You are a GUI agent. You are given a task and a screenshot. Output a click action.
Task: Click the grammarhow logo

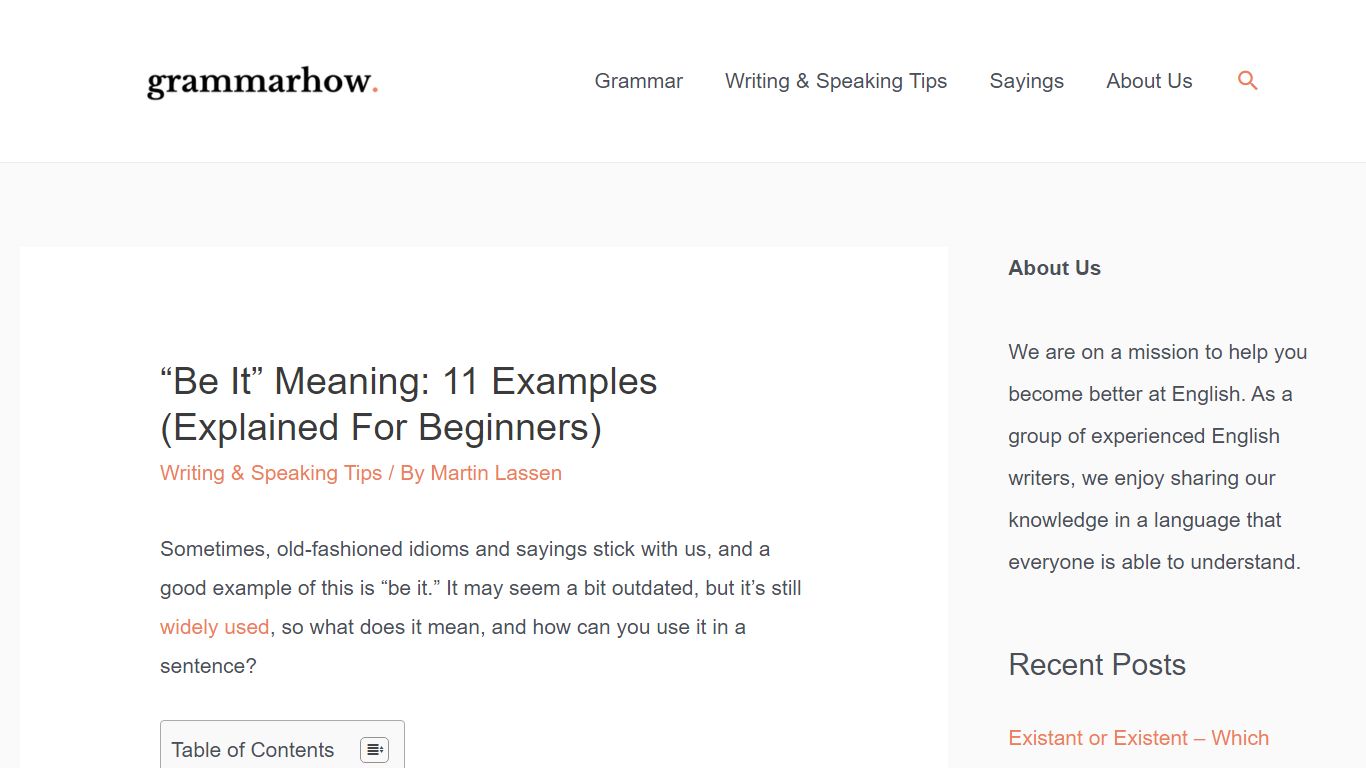(x=262, y=82)
